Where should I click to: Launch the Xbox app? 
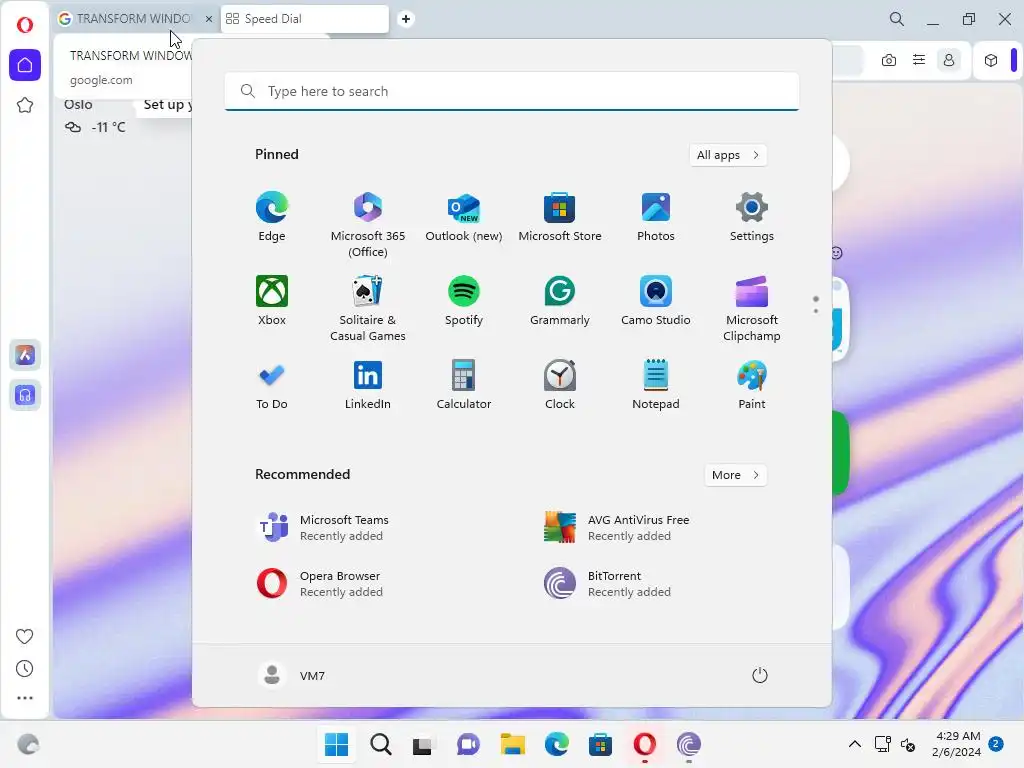[272, 301]
